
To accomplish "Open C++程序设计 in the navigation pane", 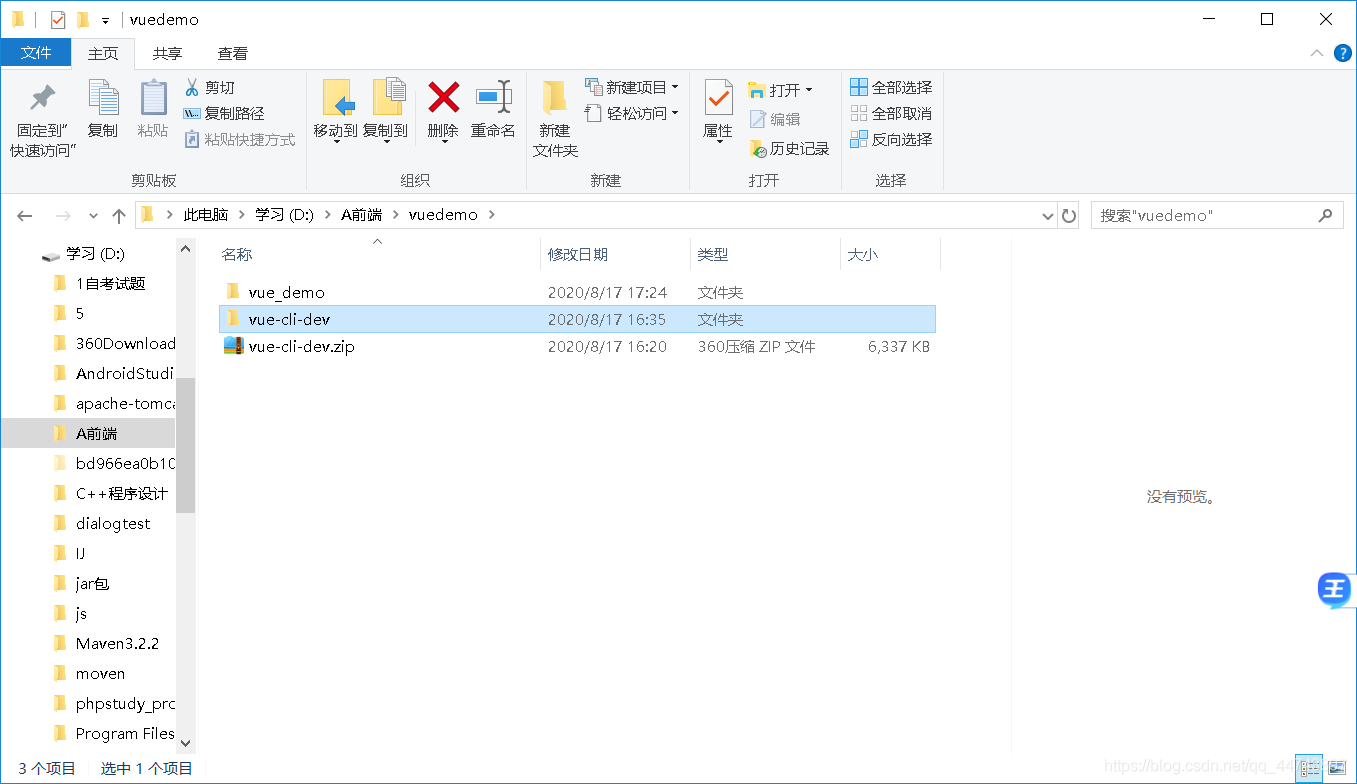I will tap(122, 493).
